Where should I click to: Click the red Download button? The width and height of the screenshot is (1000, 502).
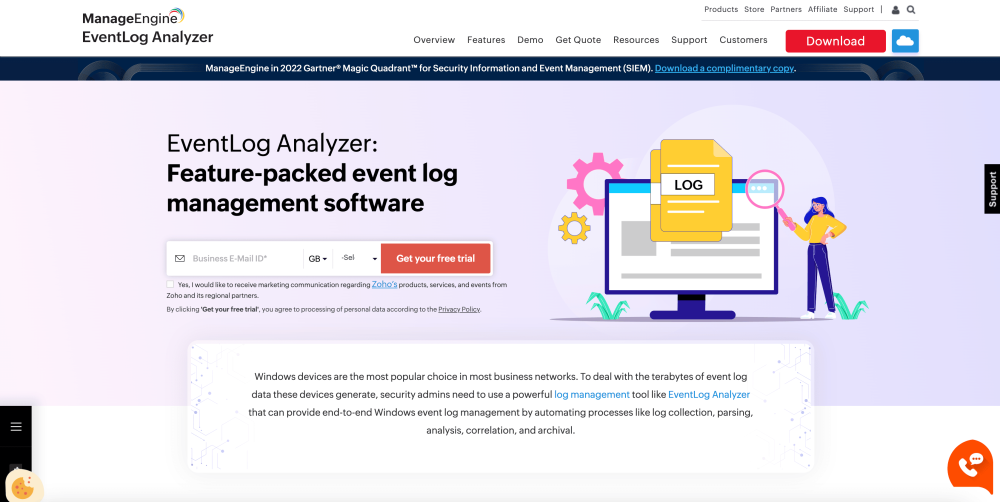[835, 41]
